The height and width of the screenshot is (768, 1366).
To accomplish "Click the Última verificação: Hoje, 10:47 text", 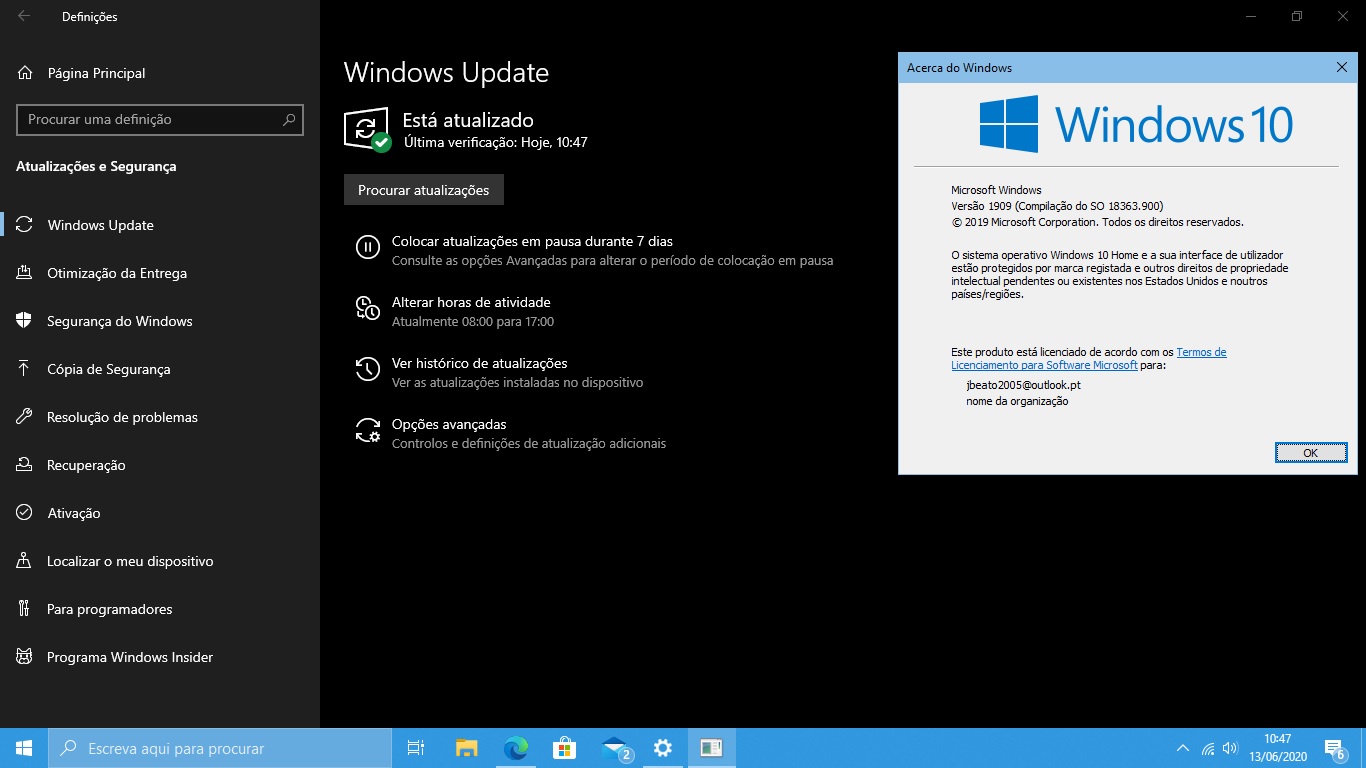I will coord(496,142).
